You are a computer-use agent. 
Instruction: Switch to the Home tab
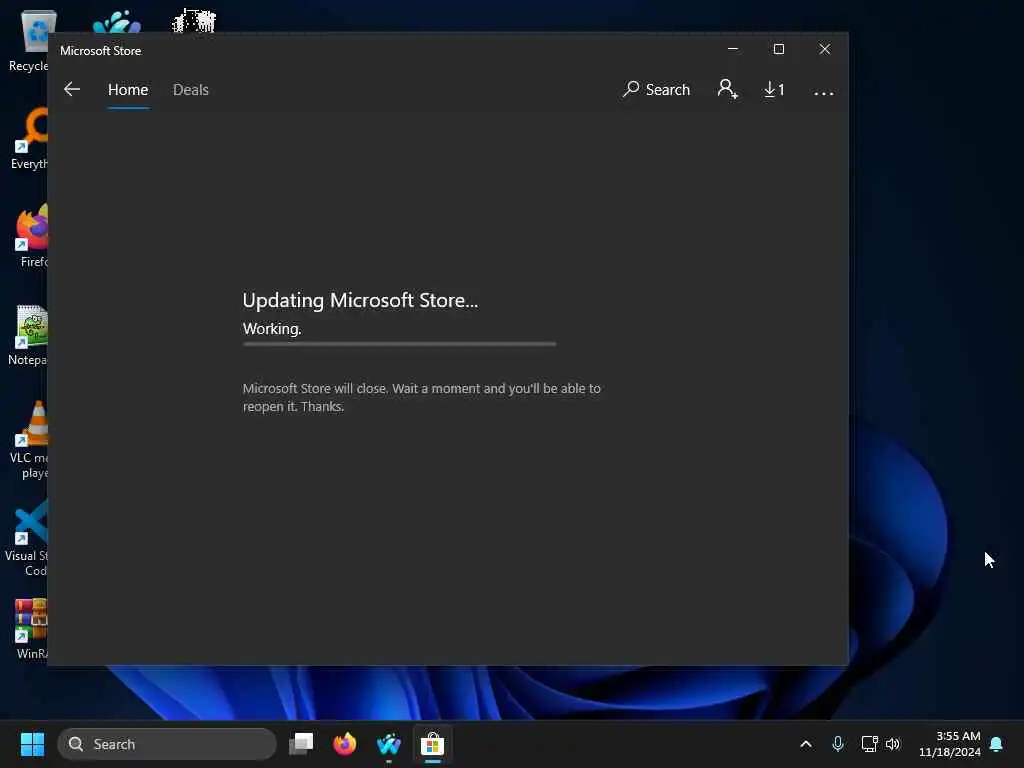[x=128, y=89]
